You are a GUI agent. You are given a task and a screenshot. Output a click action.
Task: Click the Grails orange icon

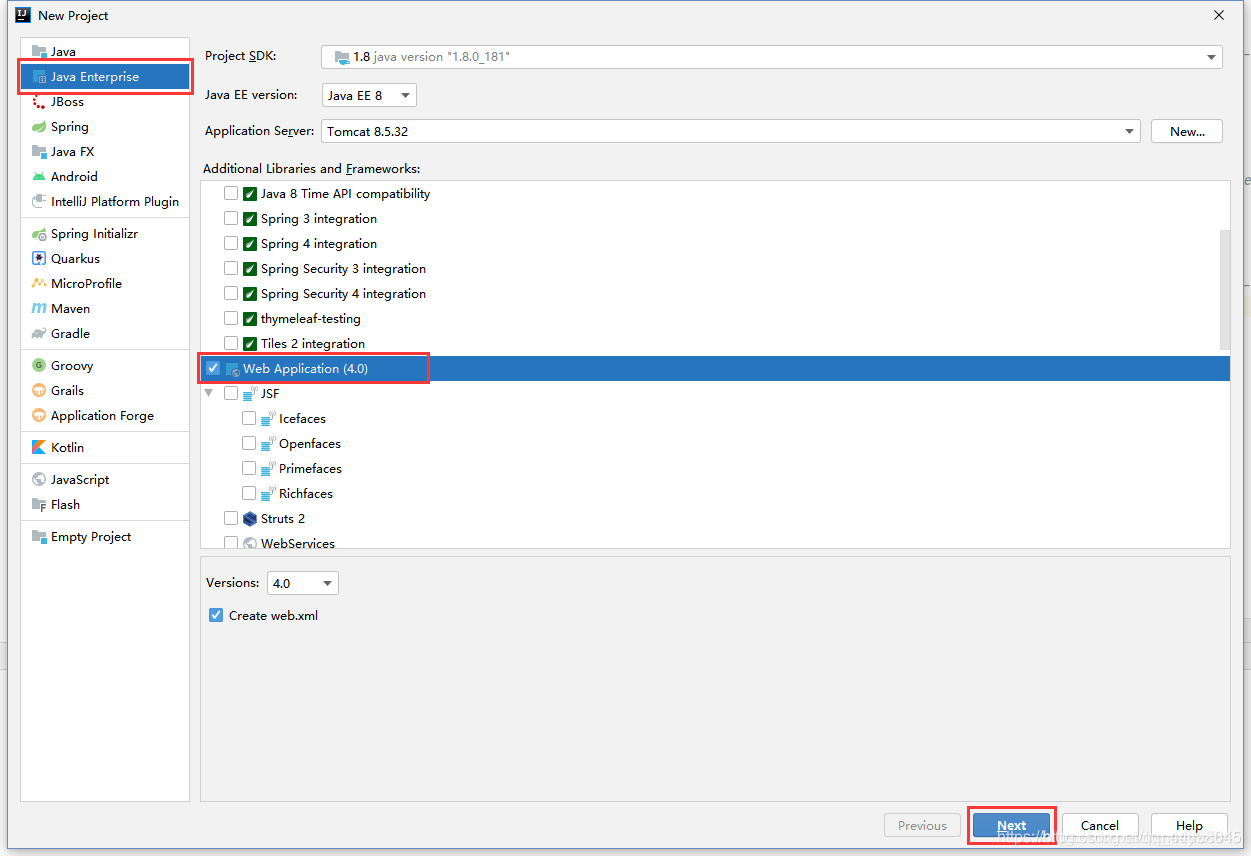pyautogui.click(x=39, y=391)
